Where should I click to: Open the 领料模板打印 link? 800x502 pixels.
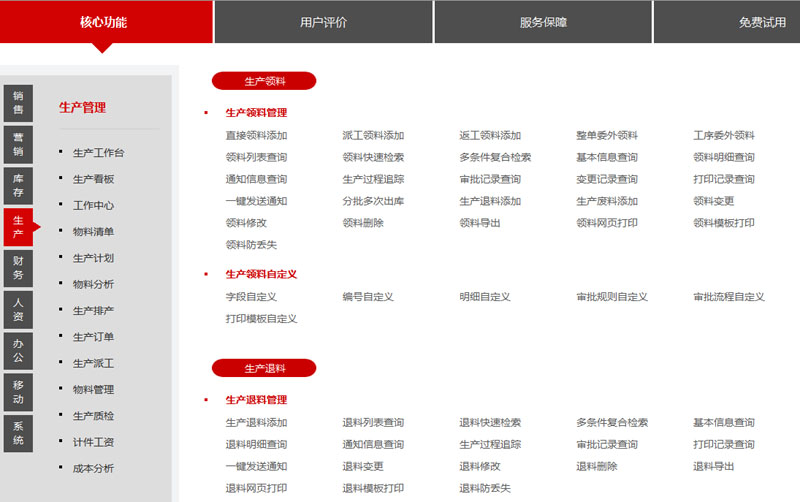[723, 223]
